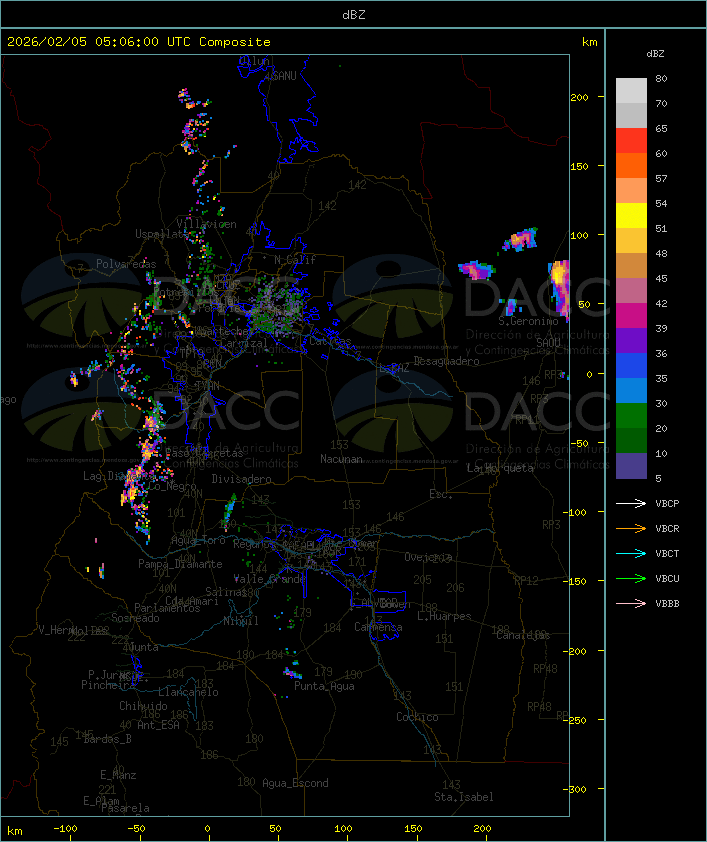Viewport: 707px width, 842px height.
Task: Click the Chihuido place label
Action: (x=143, y=706)
